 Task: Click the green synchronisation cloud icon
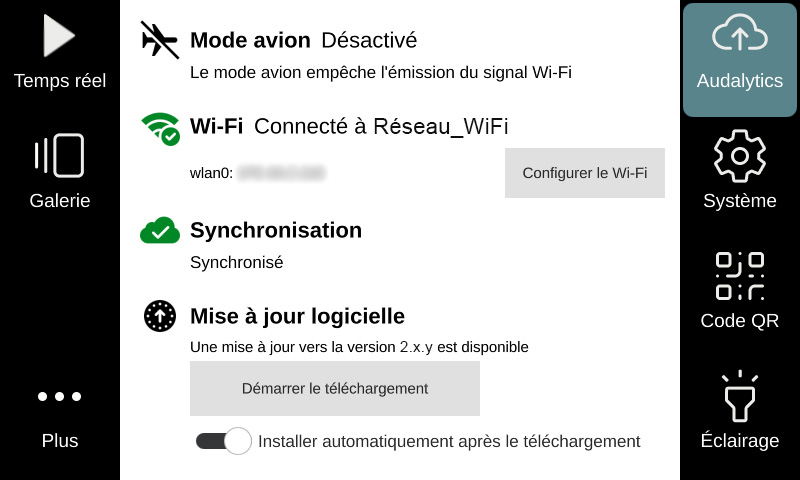160,231
